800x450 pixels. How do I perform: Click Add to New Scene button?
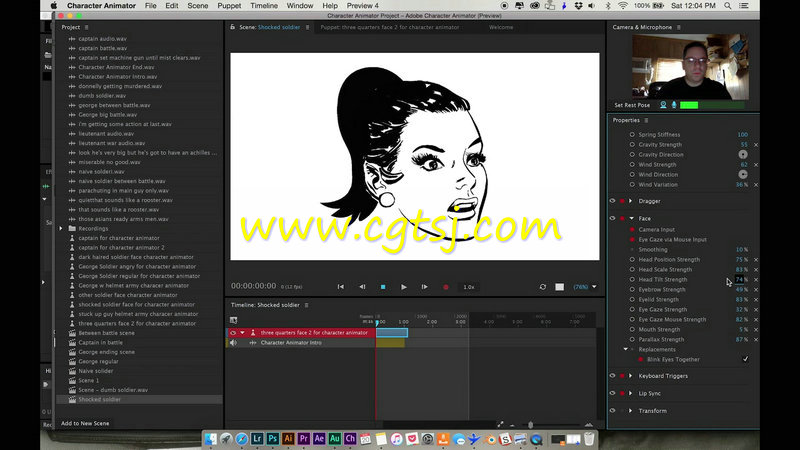click(85, 423)
